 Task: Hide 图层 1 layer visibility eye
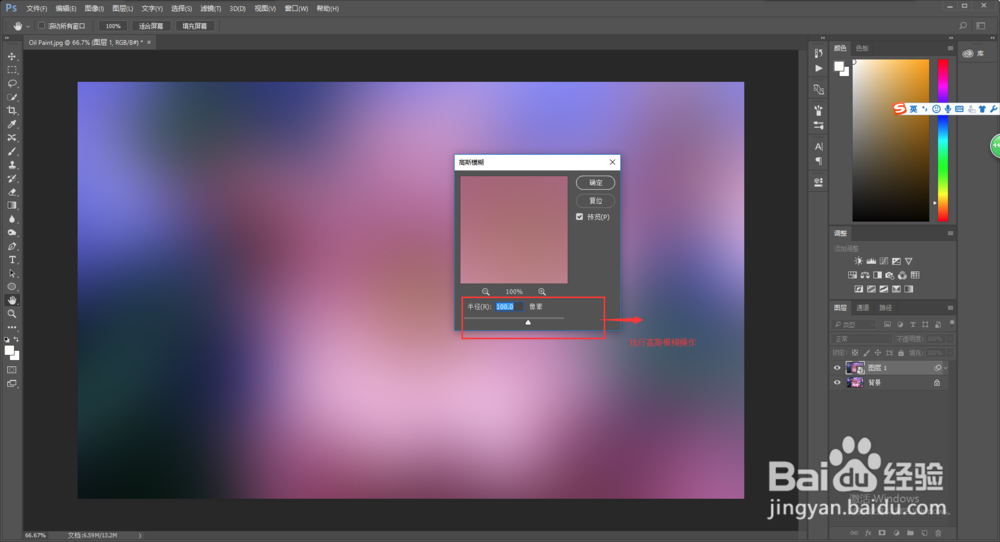(837, 368)
